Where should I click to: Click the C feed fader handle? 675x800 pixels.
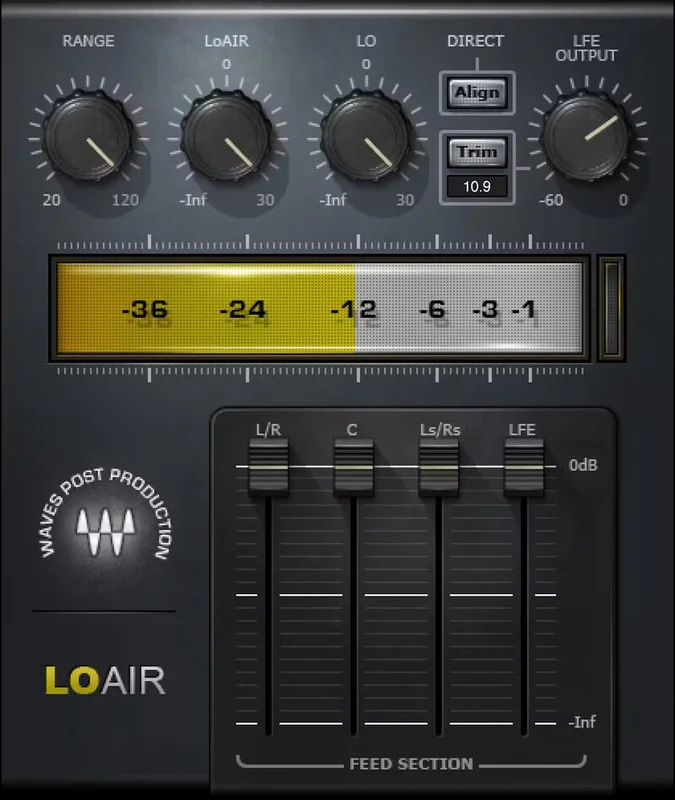click(x=353, y=467)
